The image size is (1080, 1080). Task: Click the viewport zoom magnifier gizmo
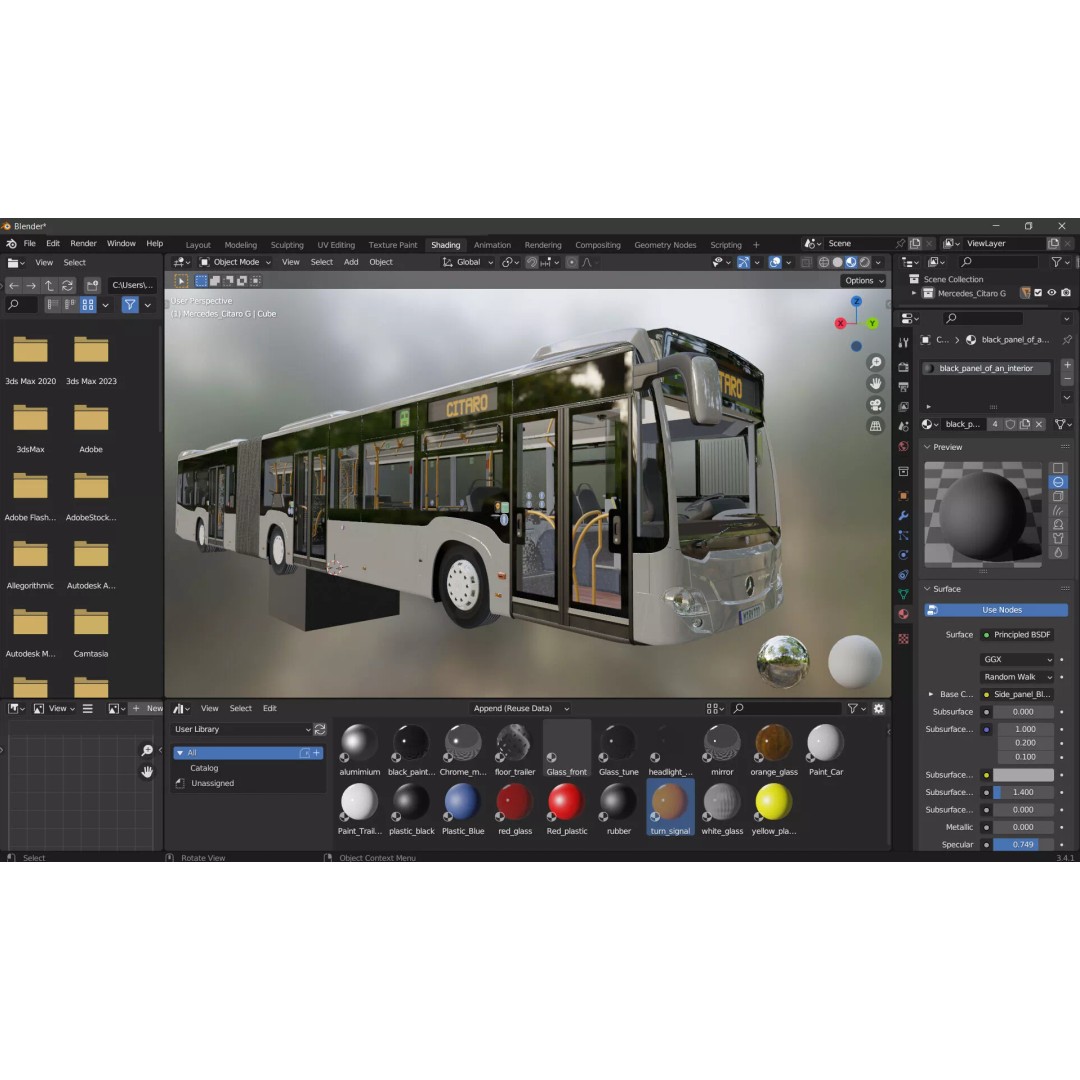pos(875,363)
